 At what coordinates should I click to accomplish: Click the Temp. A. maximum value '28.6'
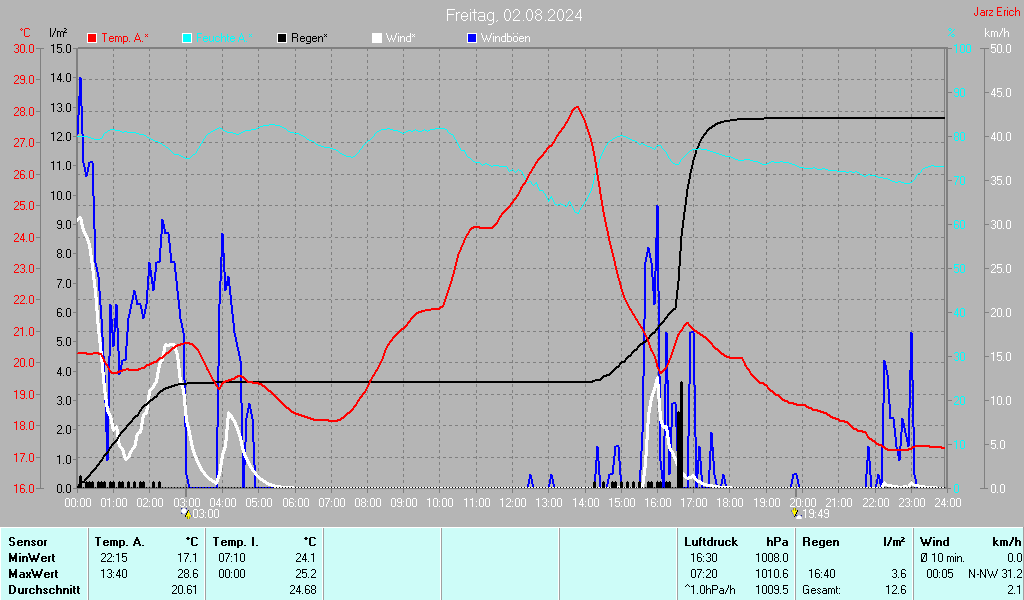tap(187, 574)
